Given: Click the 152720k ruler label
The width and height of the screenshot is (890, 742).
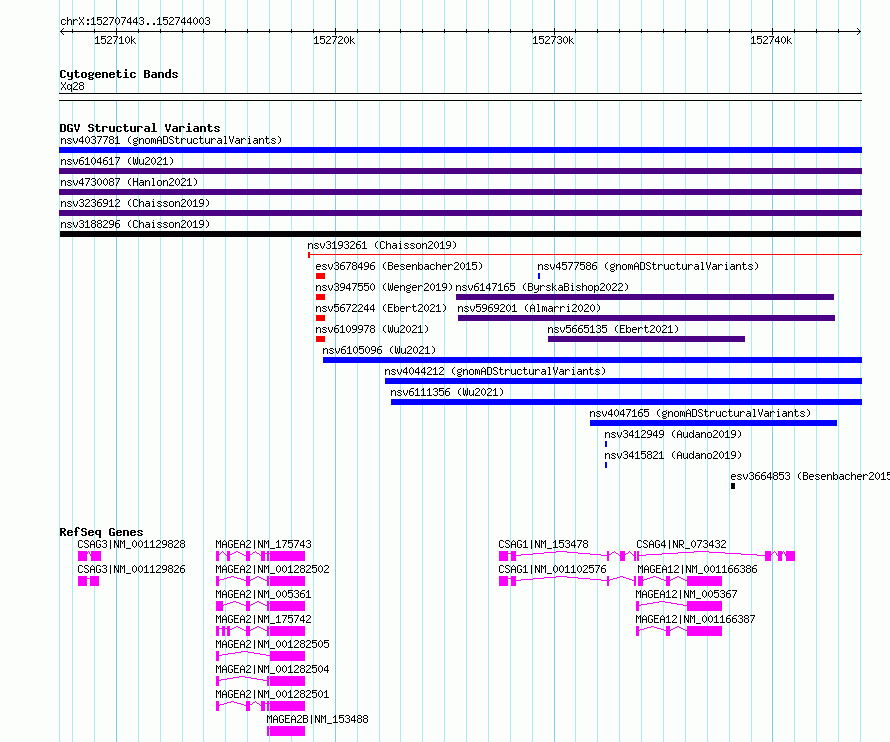Looking at the screenshot, I should click(x=334, y=40).
